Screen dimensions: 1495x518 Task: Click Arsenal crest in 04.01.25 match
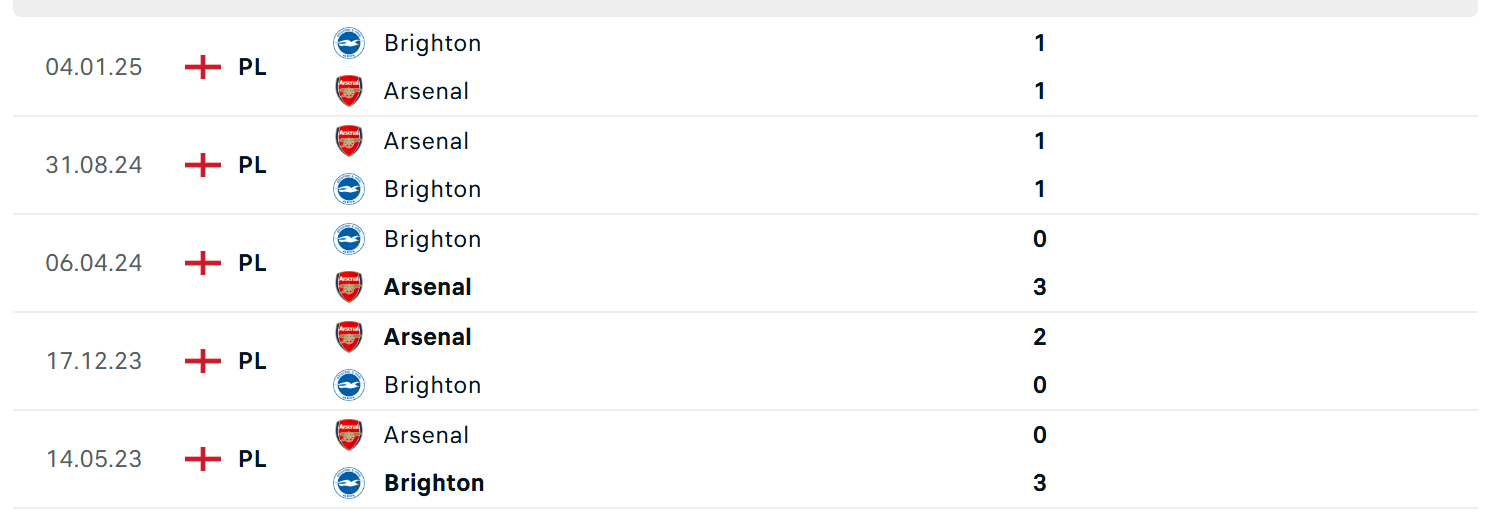click(x=348, y=91)
